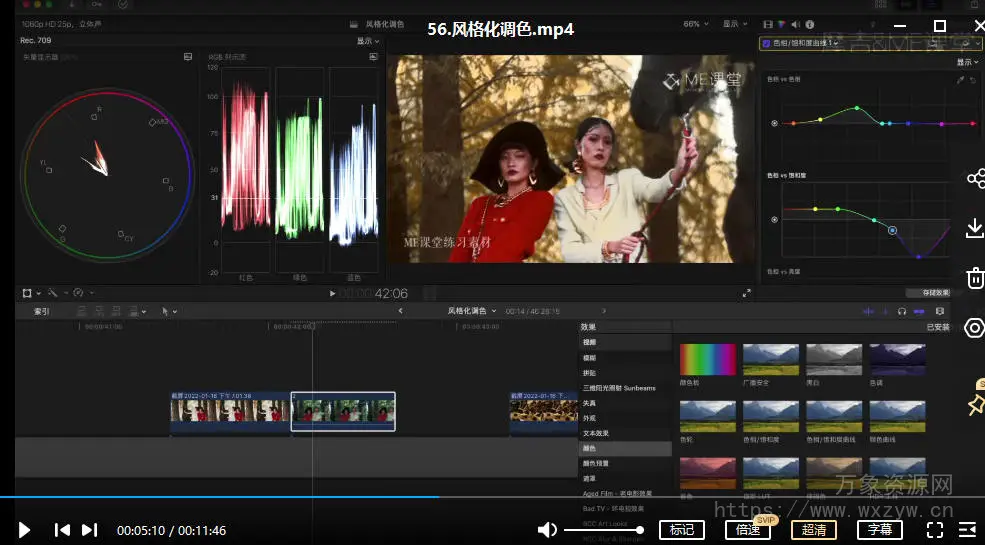
Task: Open the 66% viewer zoom dropdown
Action: point(695,24)
